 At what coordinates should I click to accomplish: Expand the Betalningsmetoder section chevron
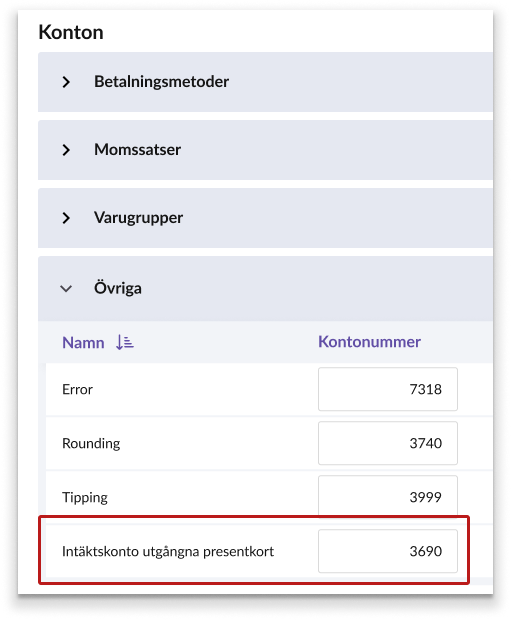click(66, 82)
